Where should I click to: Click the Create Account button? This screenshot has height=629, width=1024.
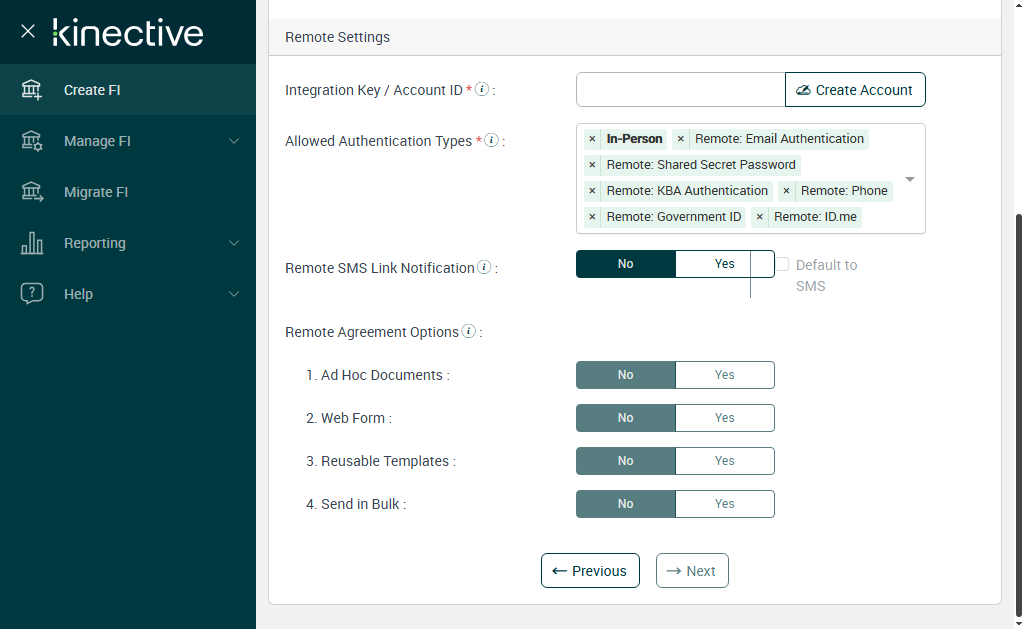[x=855, y=90]
